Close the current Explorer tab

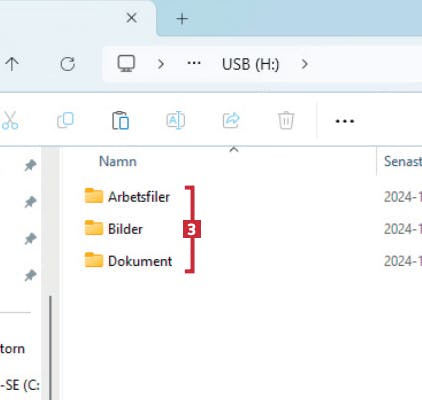(132, 18)
